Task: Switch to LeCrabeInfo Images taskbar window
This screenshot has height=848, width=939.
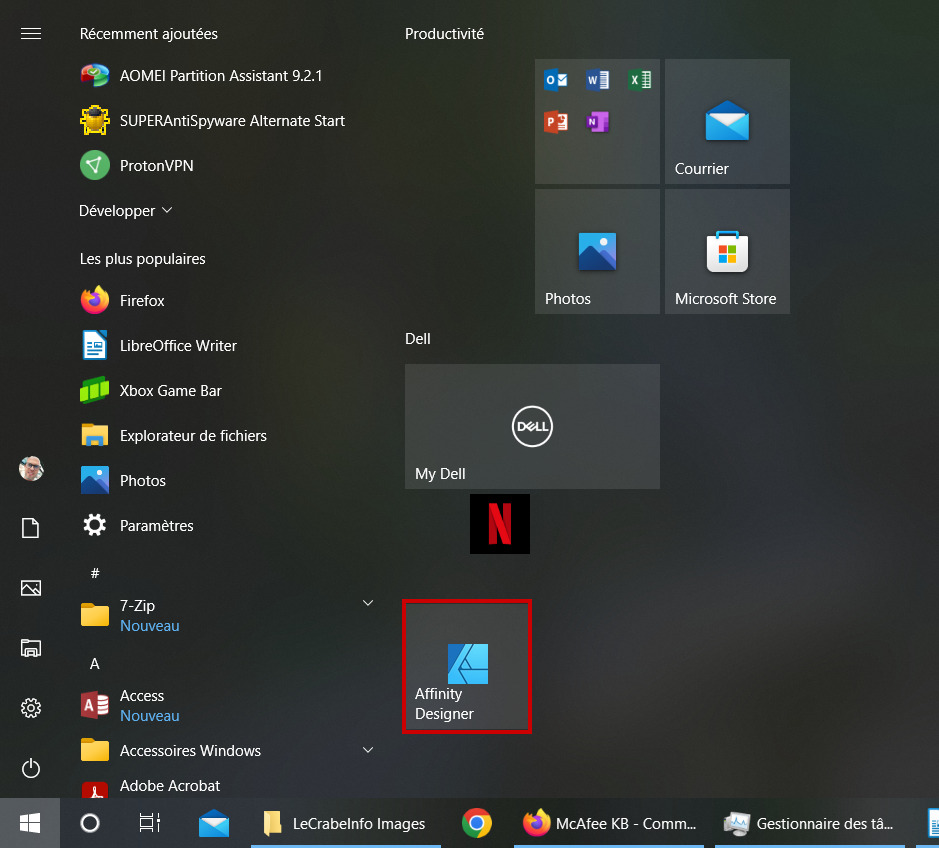Action: 346,823
